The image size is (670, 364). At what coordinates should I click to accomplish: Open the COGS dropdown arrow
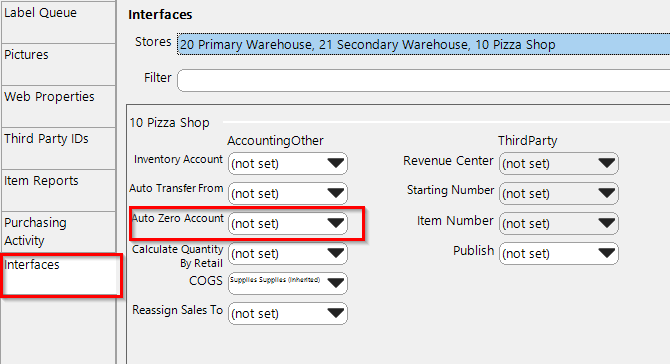click(x=335, y=283)
